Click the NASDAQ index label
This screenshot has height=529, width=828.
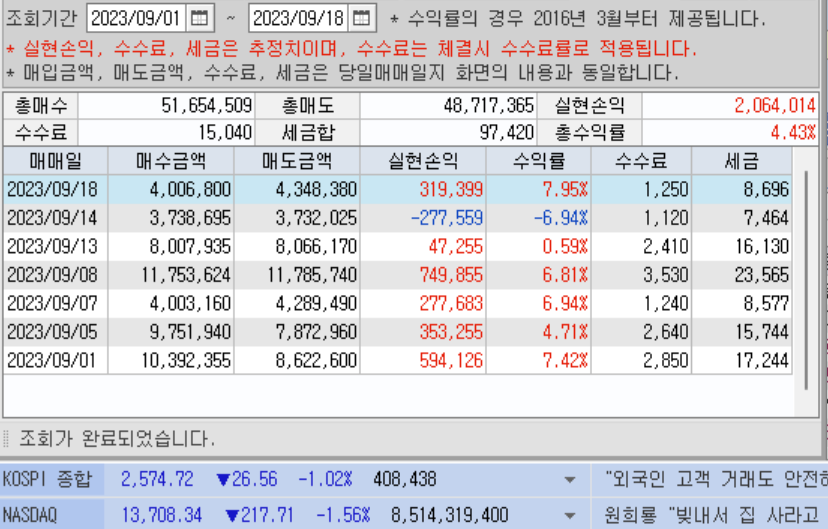pos(30,515)
